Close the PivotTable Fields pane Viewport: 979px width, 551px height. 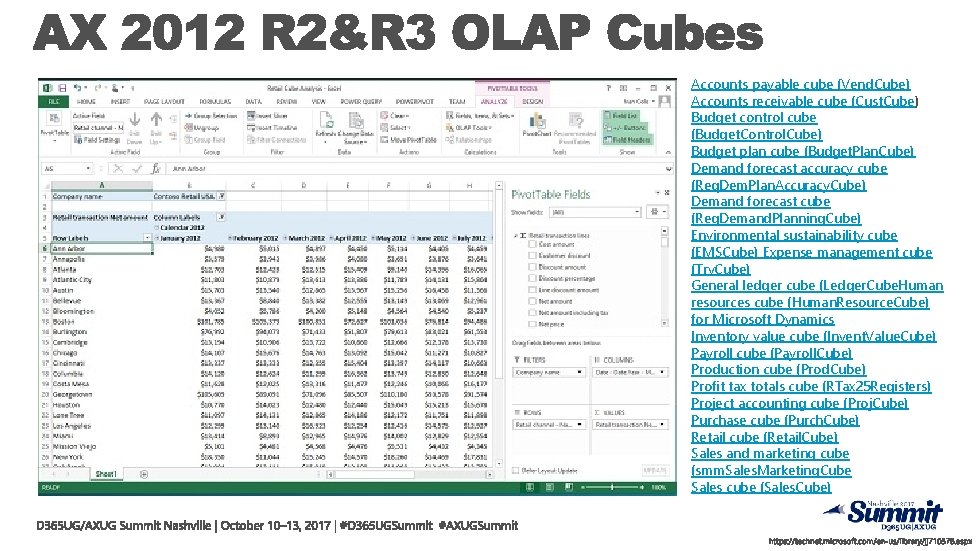point(667,193)
